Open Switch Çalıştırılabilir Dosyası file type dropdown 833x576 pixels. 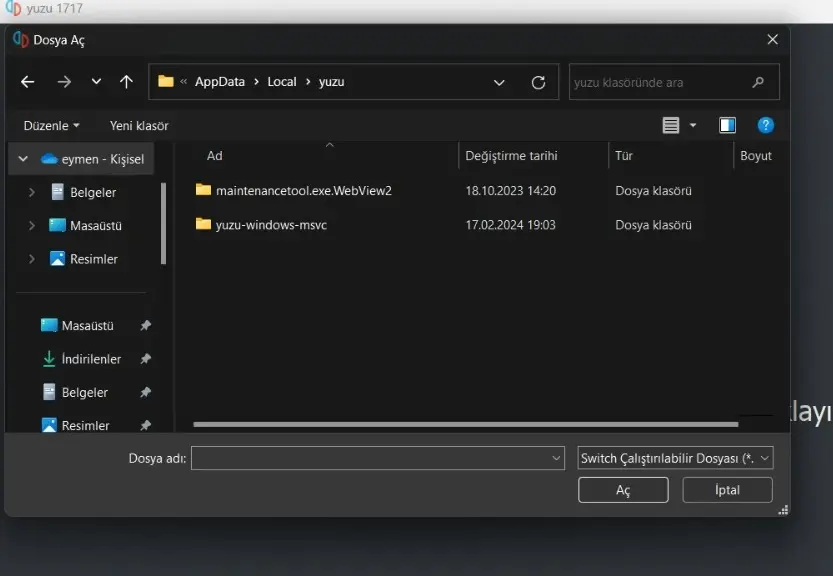675,458
